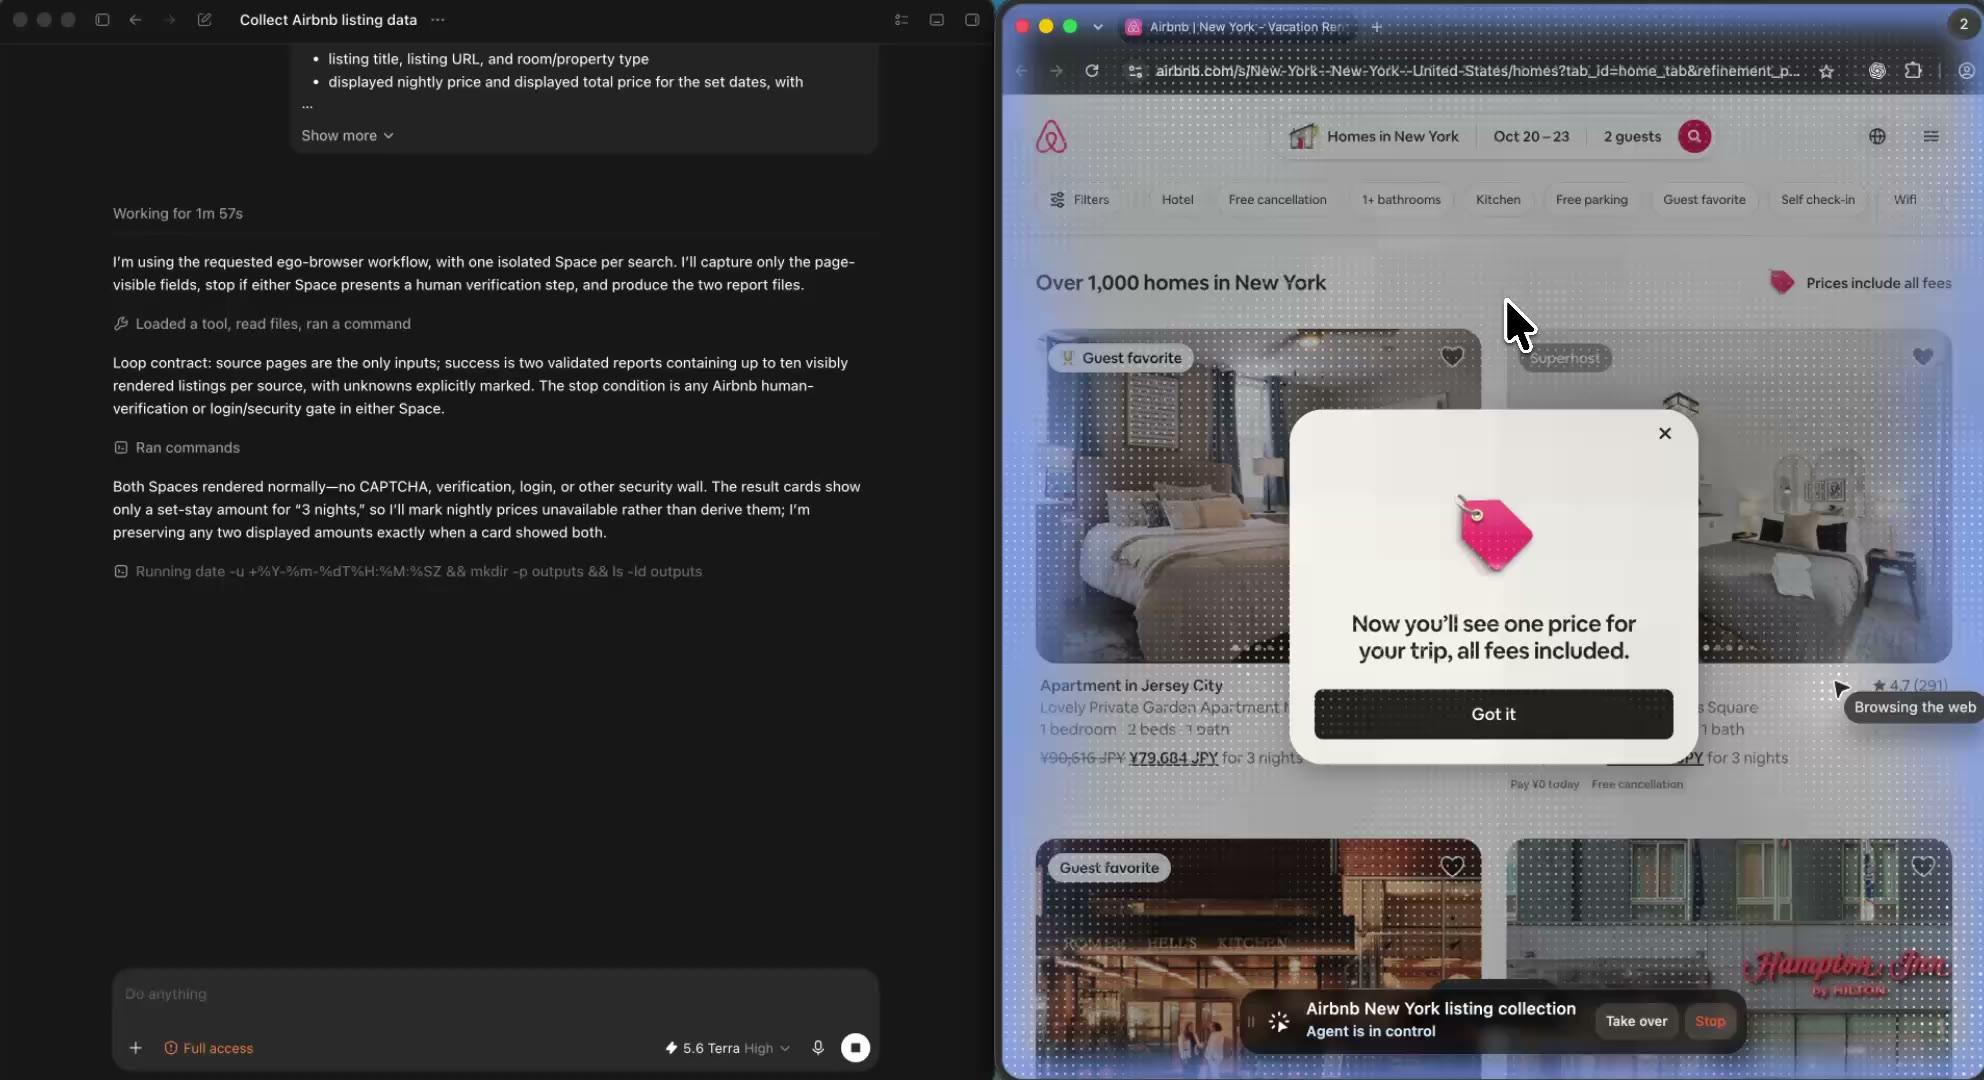Click the Prices include all fees label
The width and height of the screenshot is (1984, 1080).
[1878, 283]
